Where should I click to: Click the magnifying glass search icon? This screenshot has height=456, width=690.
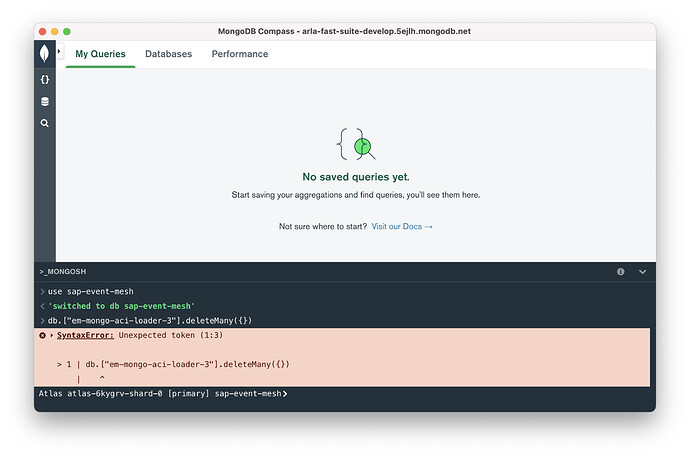pos(45,123)
